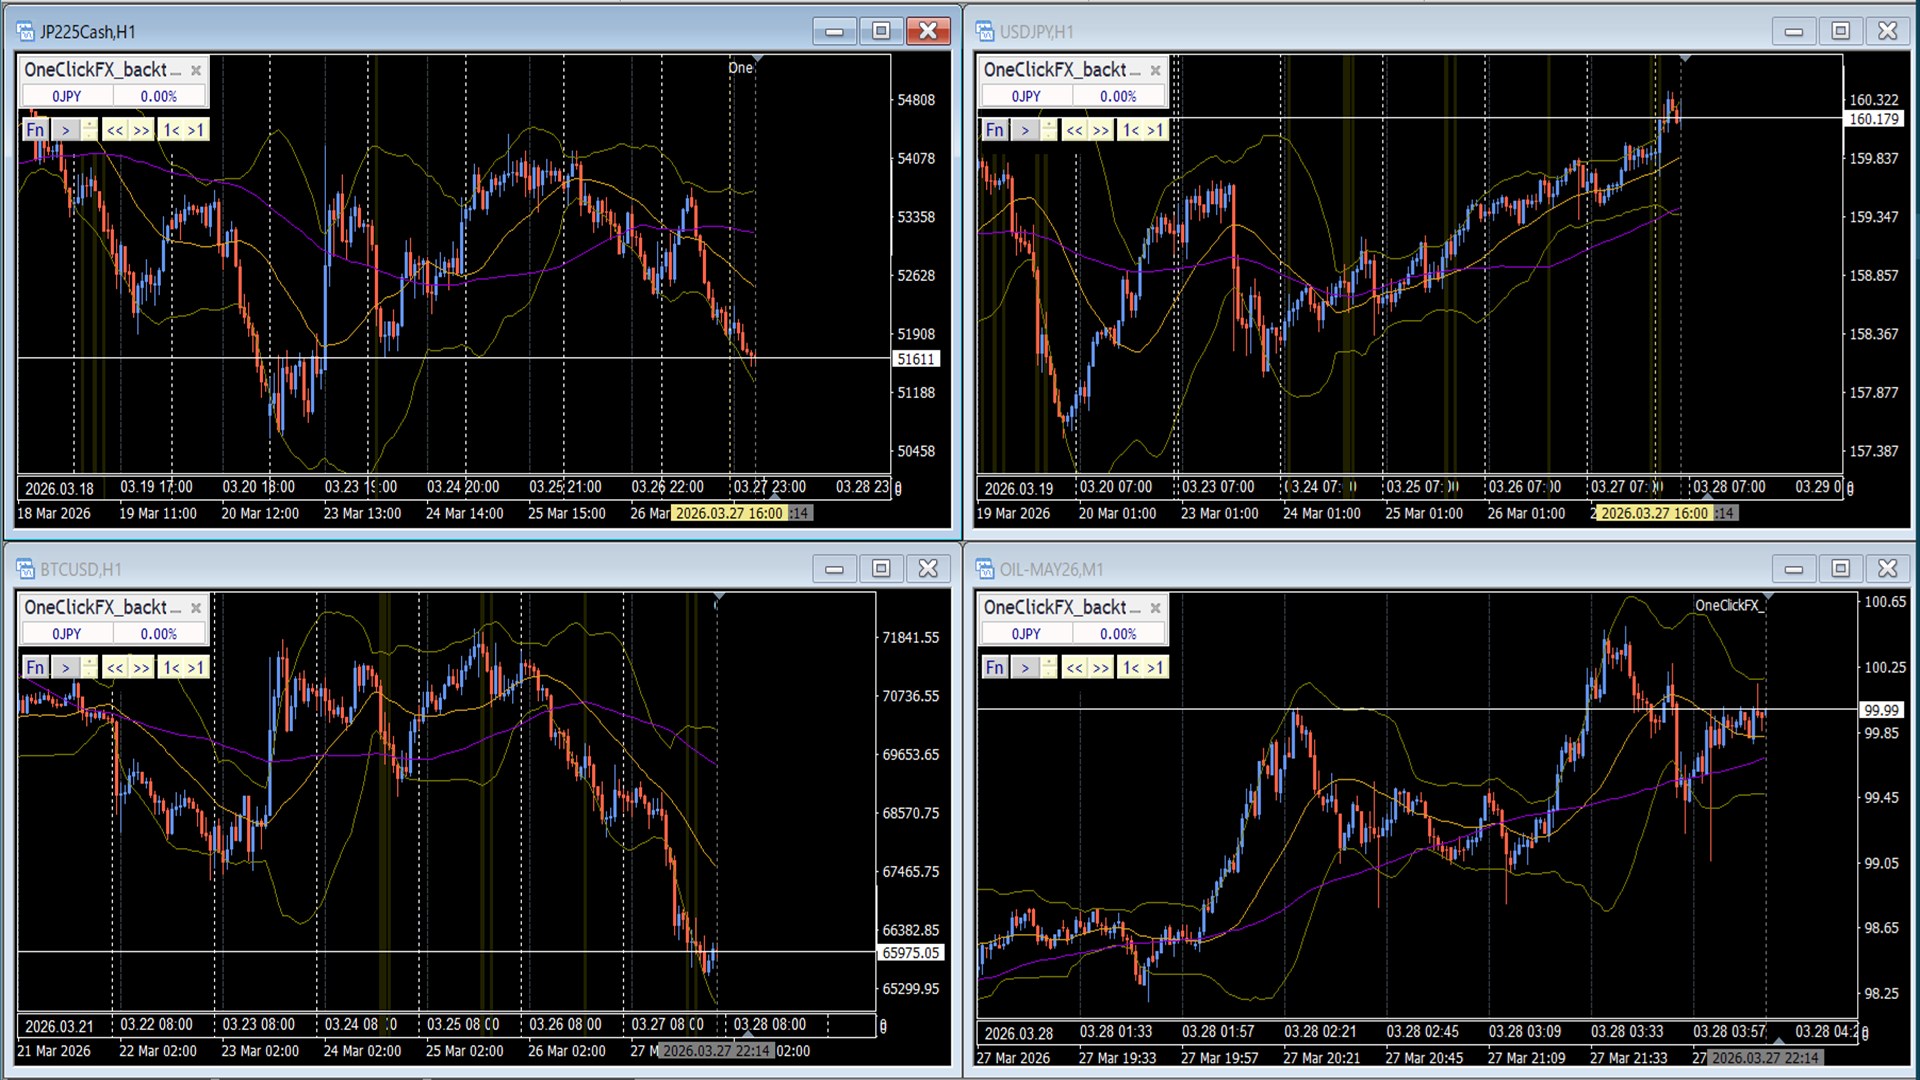Click fast forward >> in OIL-MAY26 chart
Screen dimensions: 1920x1080
(1101, 668)
